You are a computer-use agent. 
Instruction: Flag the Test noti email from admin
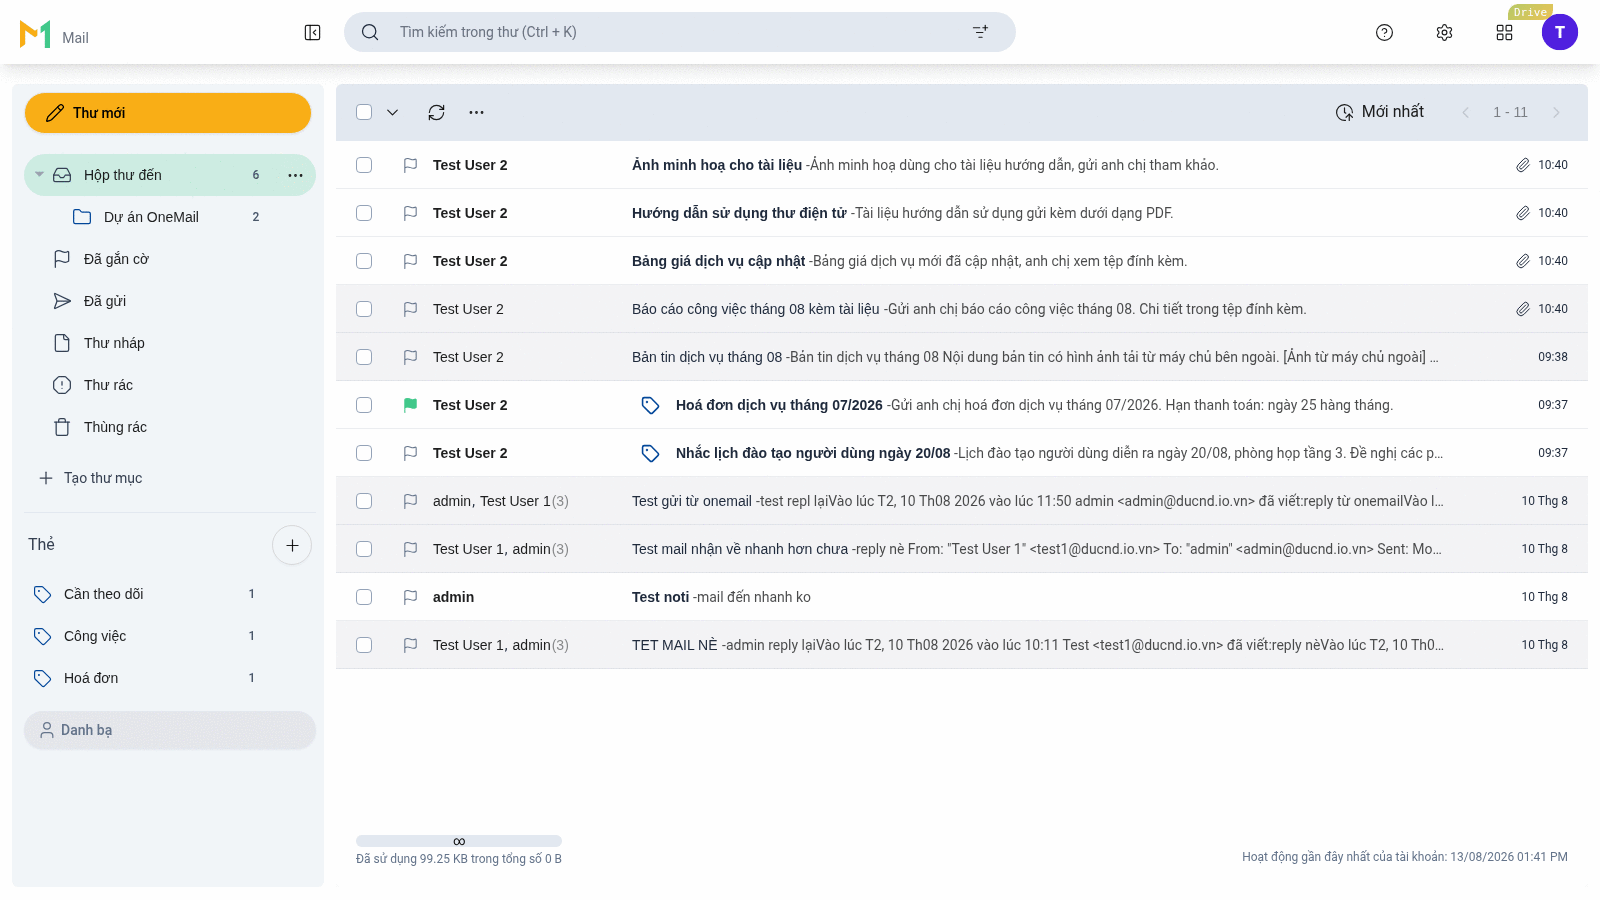coord(410,597)
